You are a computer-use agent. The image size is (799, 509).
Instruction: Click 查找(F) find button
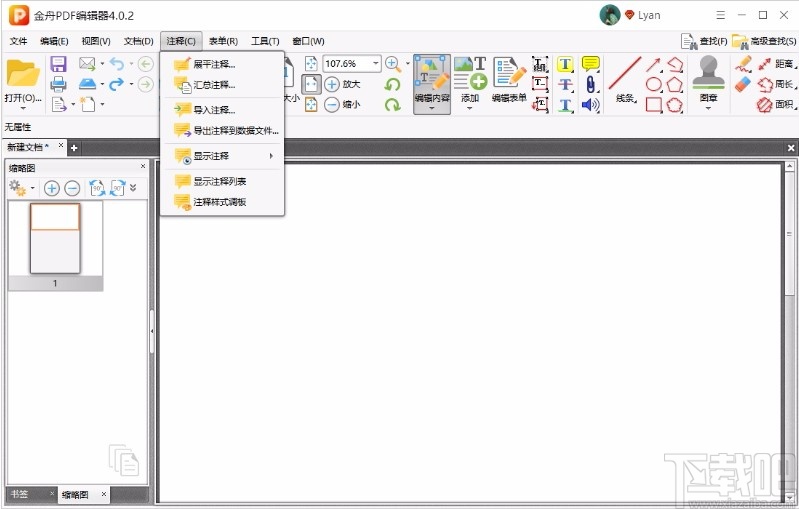click(x=704, y=41)
